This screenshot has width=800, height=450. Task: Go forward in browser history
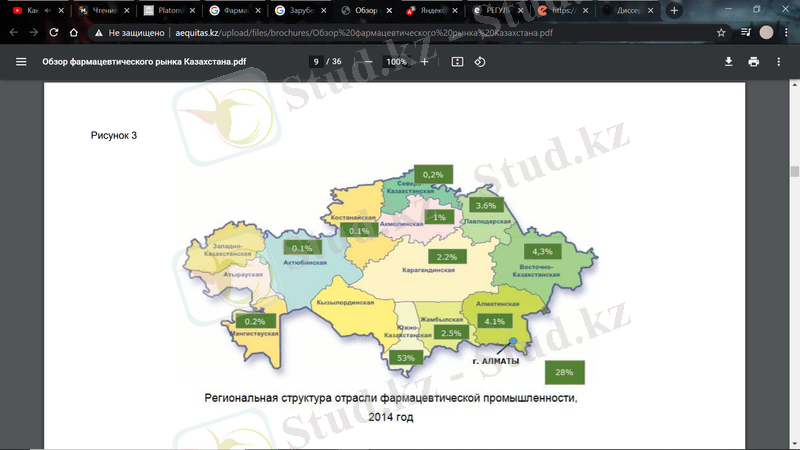click(34, 33)
